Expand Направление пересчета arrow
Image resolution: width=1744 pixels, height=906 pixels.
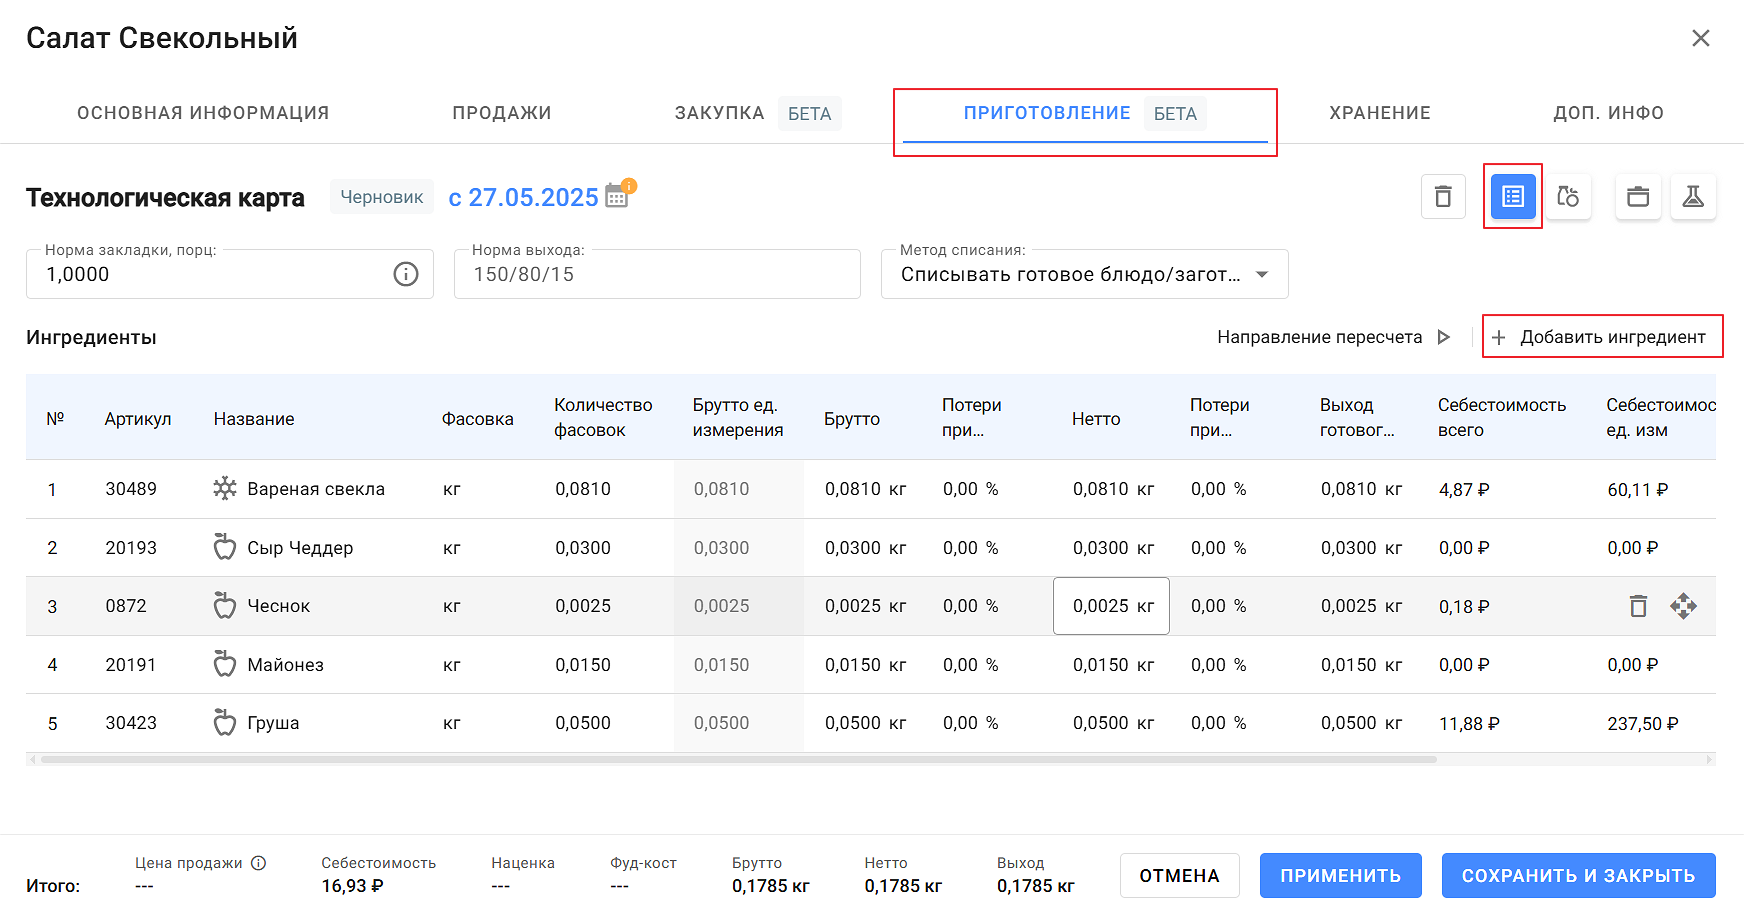(1443, 337)
